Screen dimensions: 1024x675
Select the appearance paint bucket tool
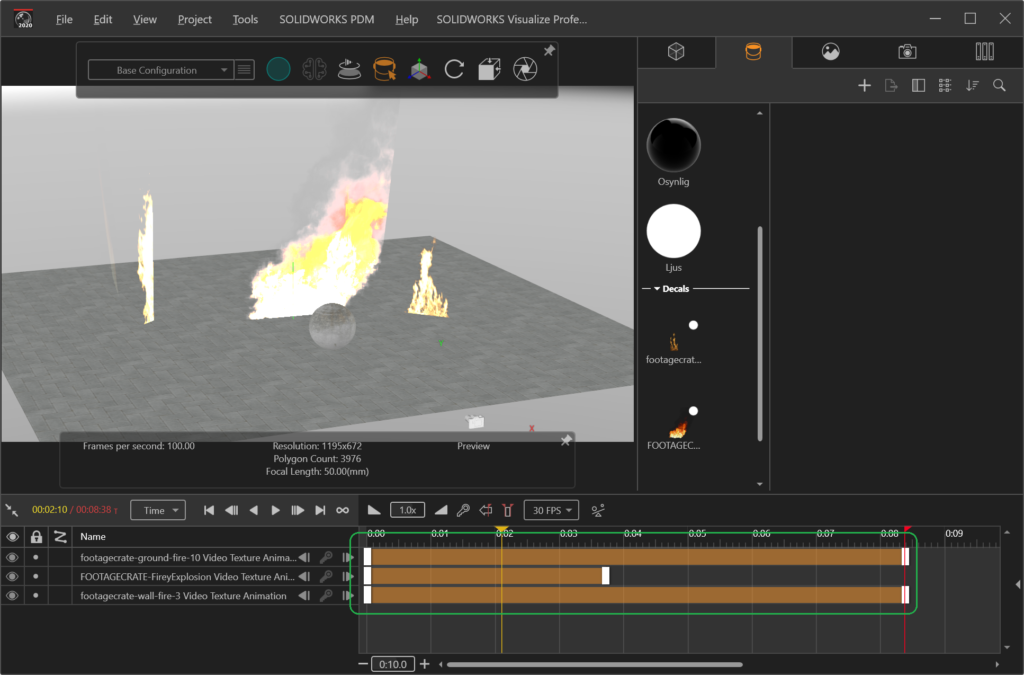pos(384,69)
